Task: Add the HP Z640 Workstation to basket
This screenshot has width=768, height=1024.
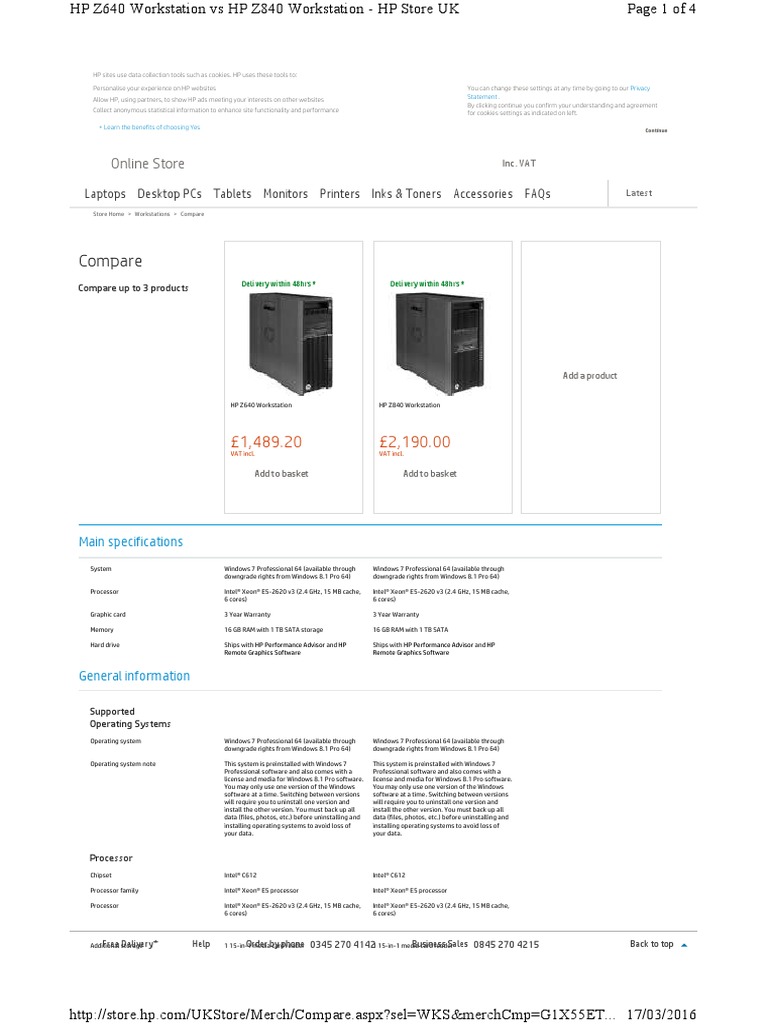Action: pos(281,473)
